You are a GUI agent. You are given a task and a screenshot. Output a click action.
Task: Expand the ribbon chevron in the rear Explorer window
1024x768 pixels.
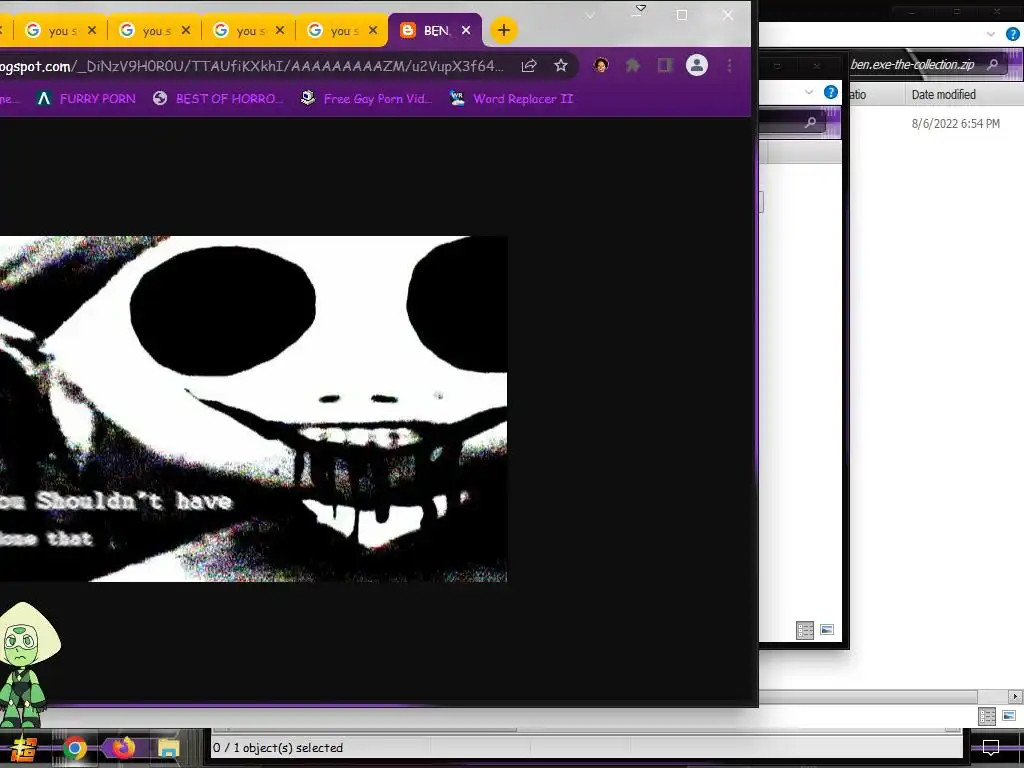[991, 34]
